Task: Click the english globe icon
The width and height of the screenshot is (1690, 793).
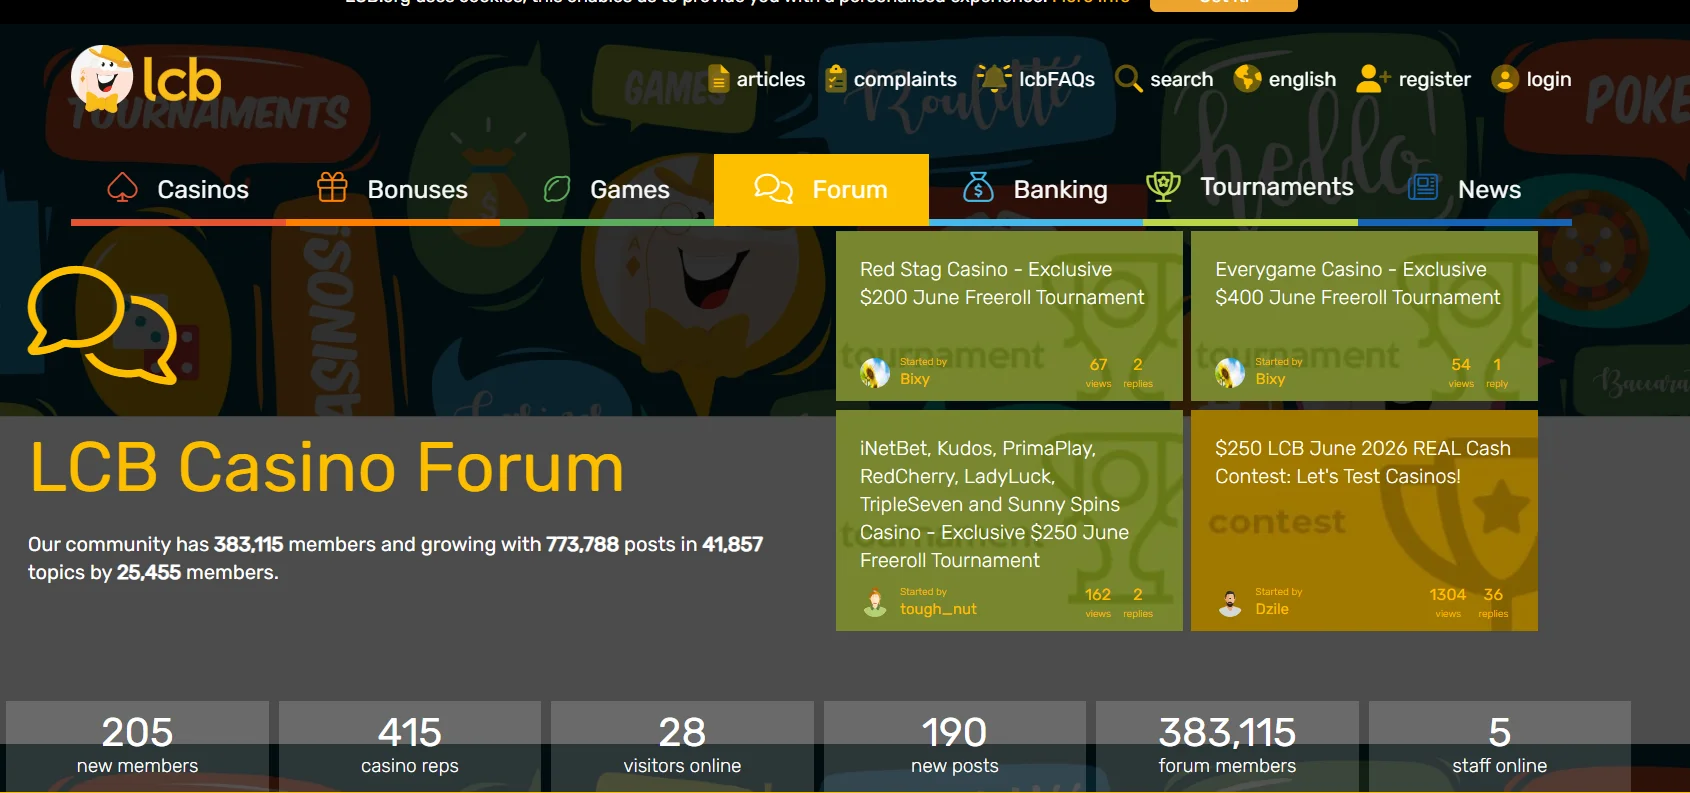Action: click(x=1247, y=78)
